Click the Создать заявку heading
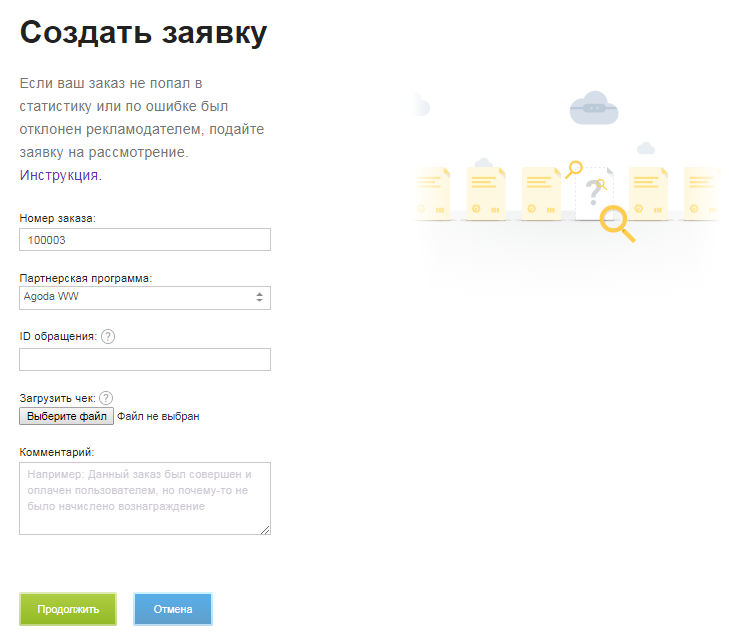 [x=143, y=33]
